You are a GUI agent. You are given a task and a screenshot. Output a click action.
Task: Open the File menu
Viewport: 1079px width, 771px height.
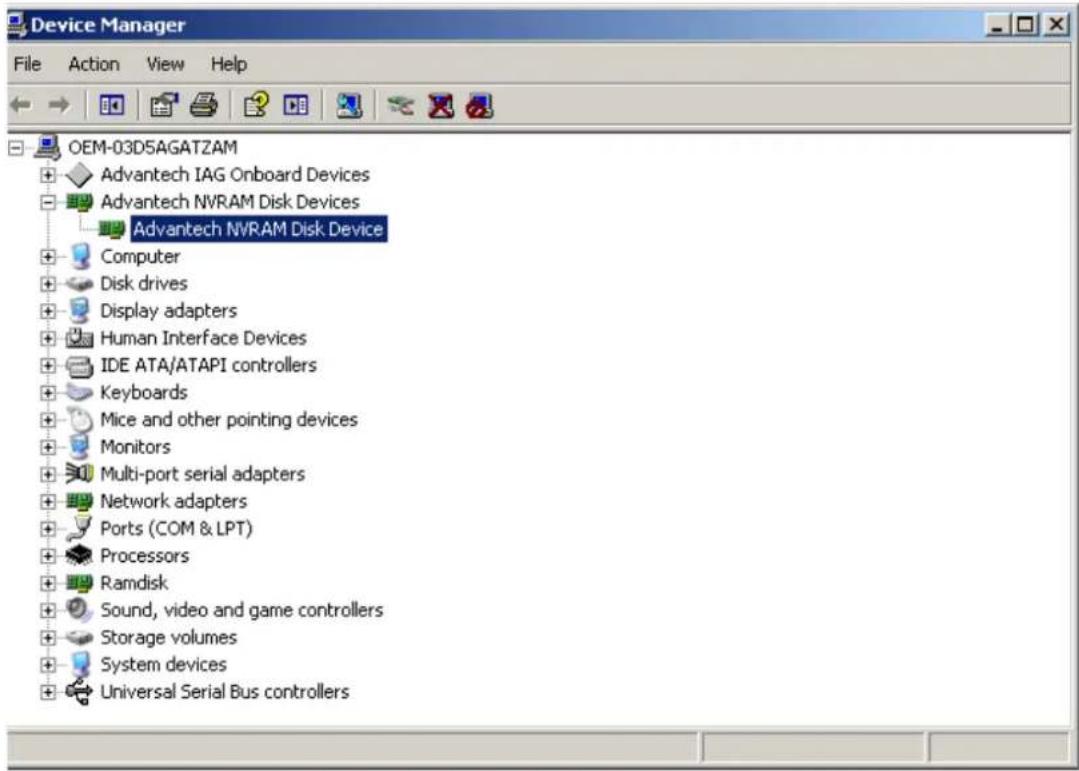27,64
